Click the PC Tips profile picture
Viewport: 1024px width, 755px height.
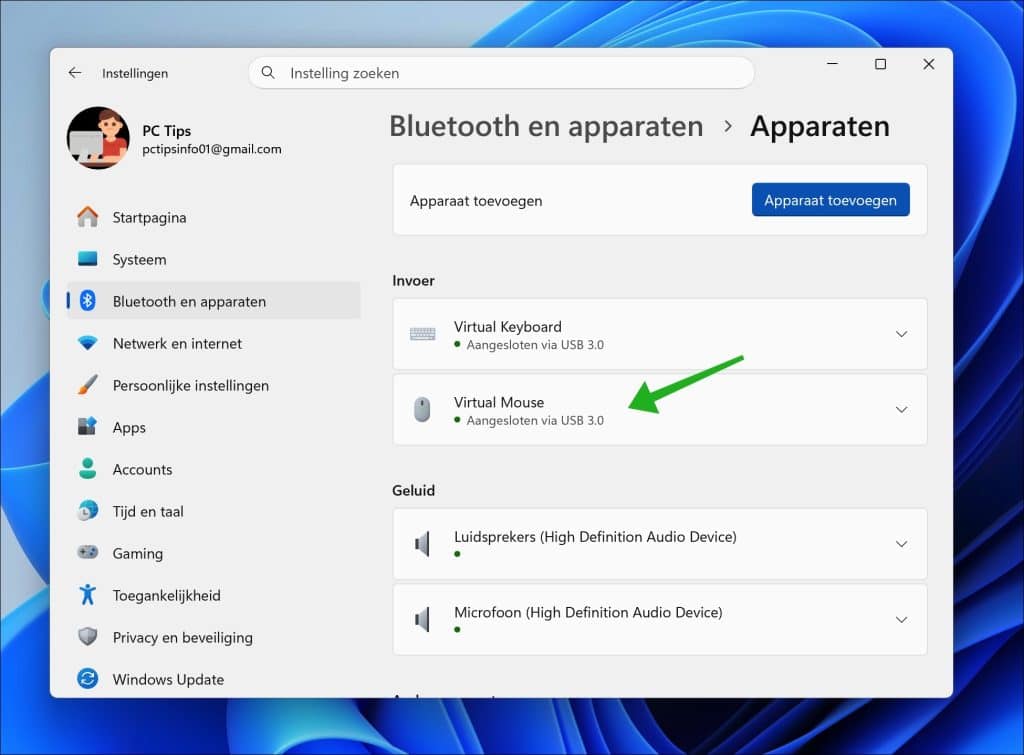tap(98, 138)
